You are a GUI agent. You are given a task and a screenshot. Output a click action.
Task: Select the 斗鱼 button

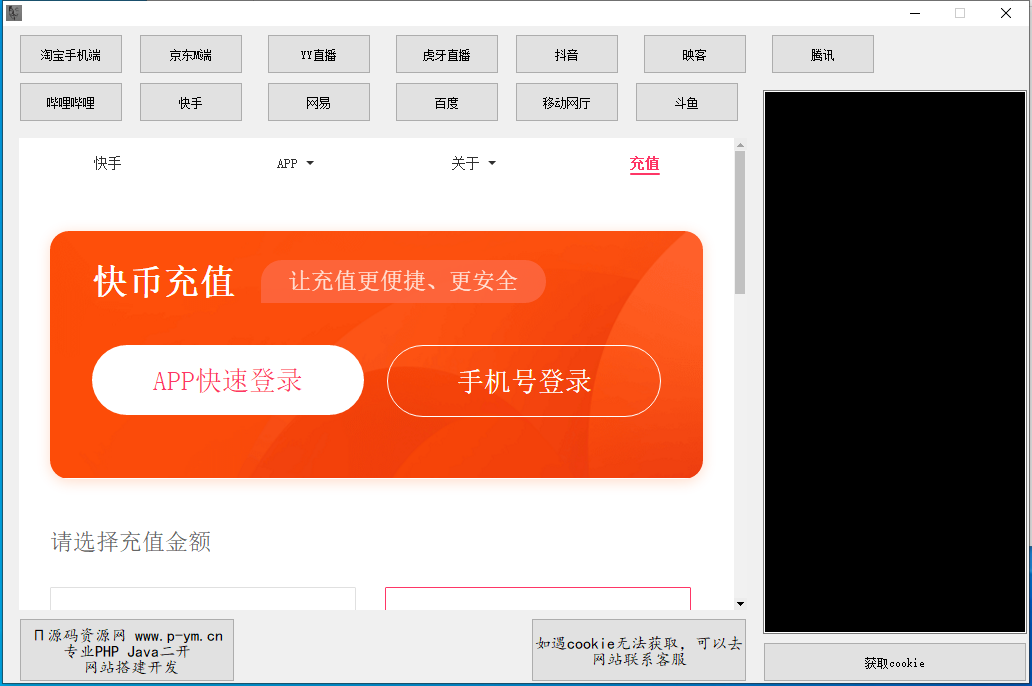[x=686, y=102]
